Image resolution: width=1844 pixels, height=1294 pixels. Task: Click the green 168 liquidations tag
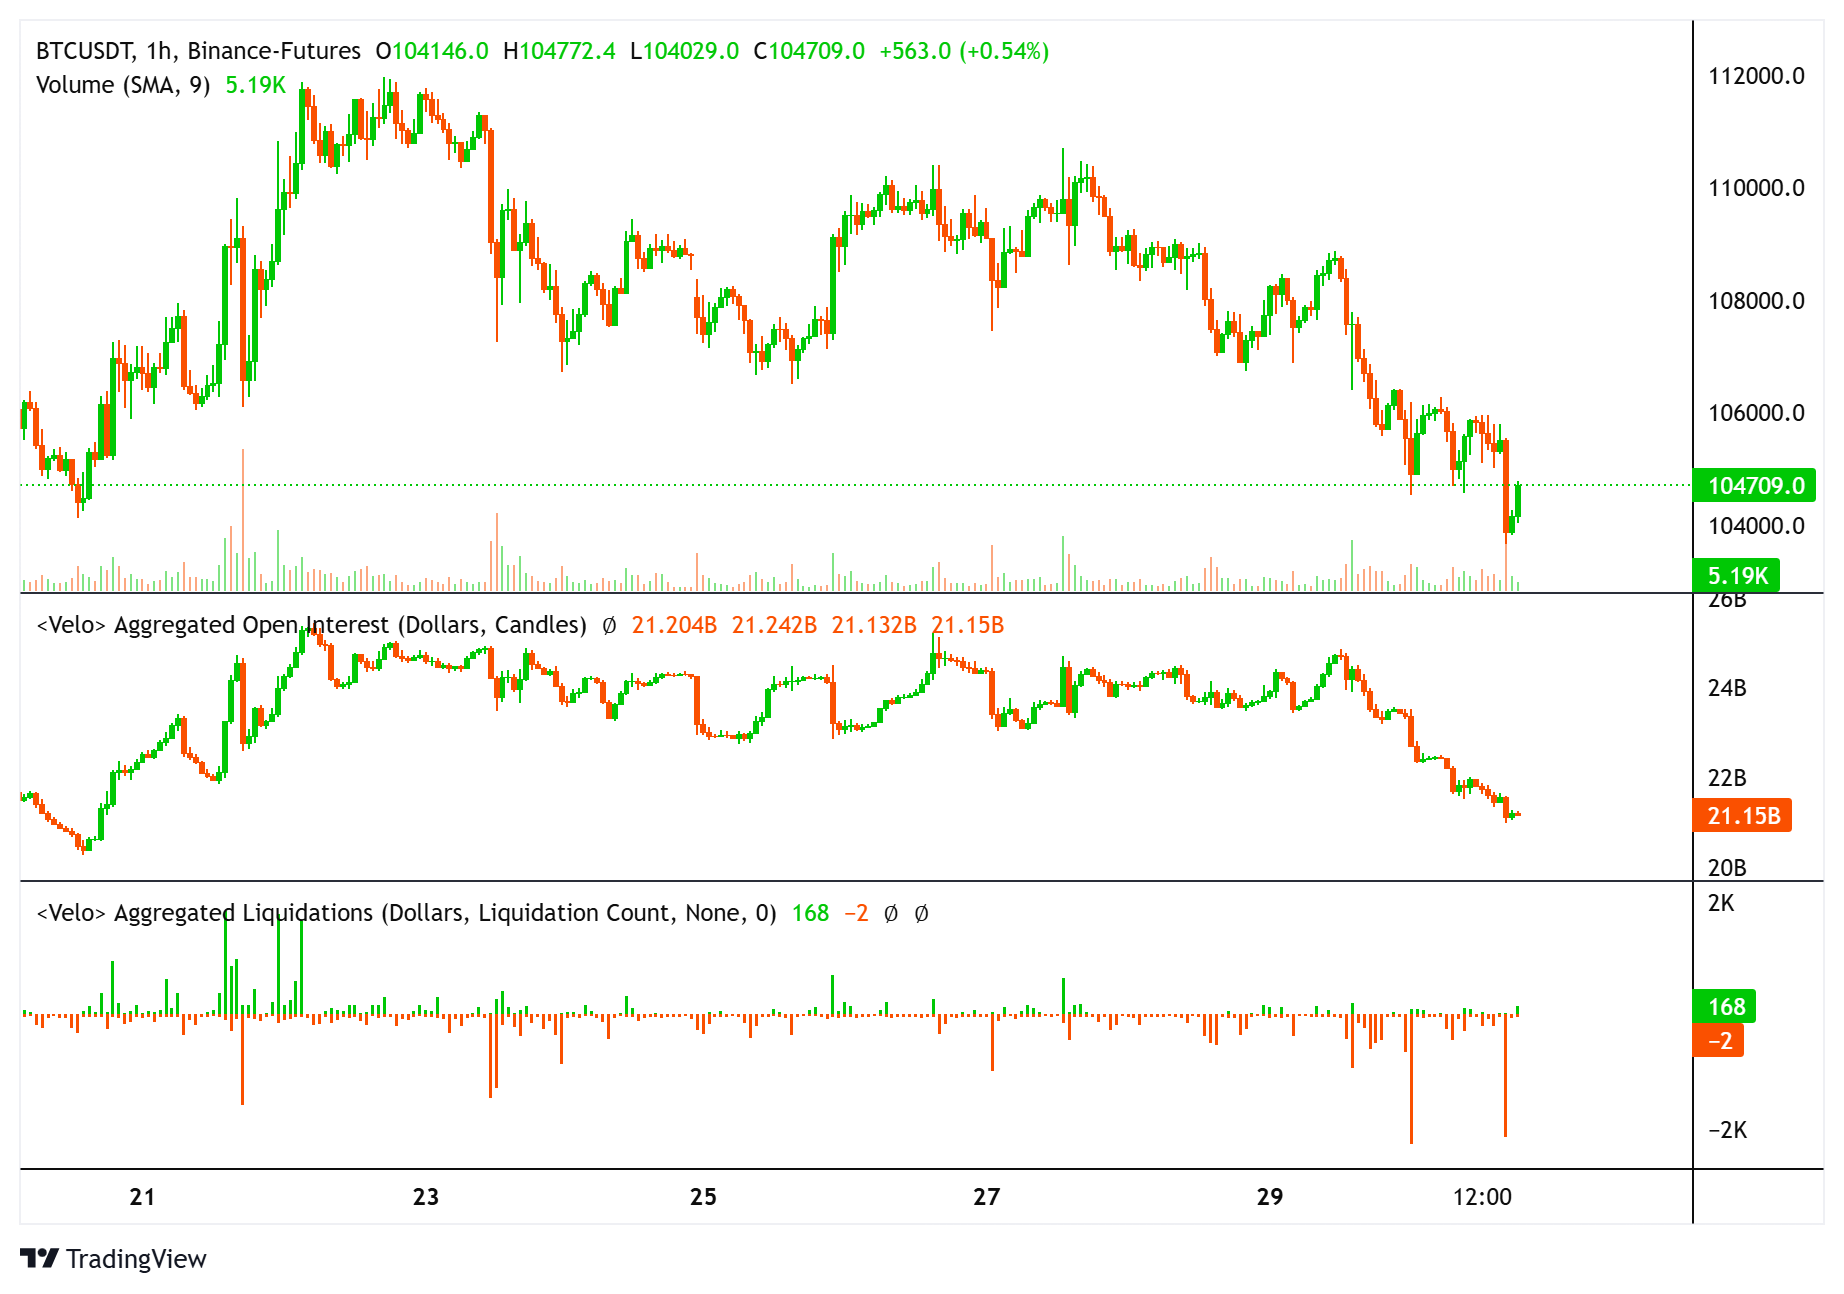click(x=1725, y=1007)
